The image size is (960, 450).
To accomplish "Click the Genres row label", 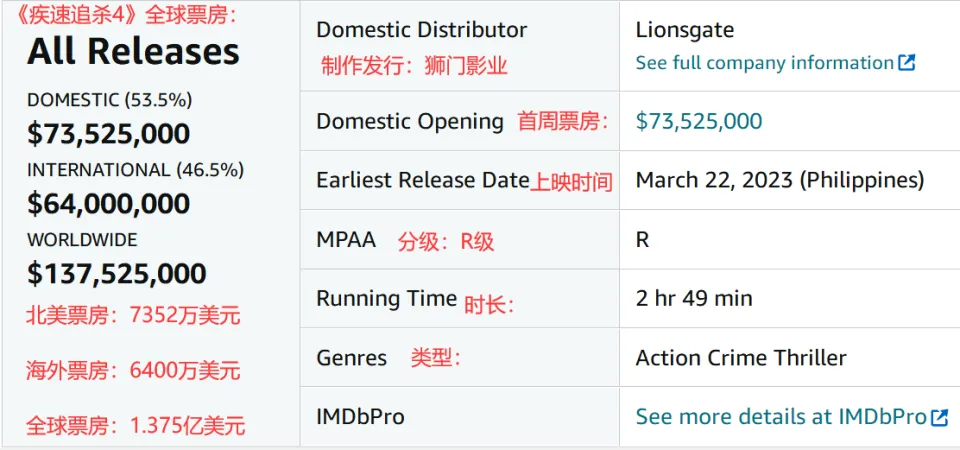I will (x=351, y=357).
